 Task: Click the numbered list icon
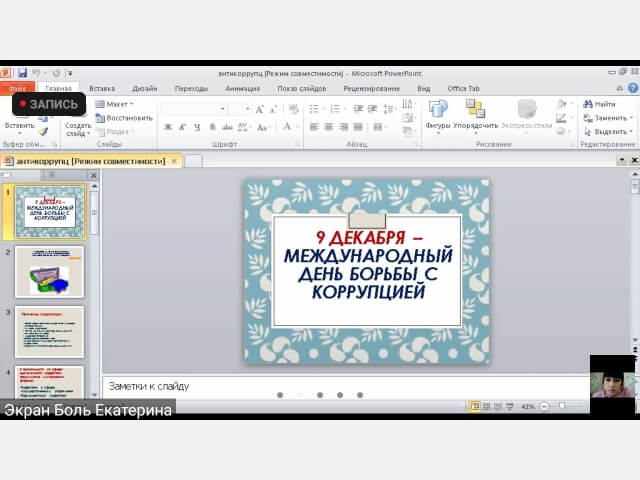pos(337,109)
